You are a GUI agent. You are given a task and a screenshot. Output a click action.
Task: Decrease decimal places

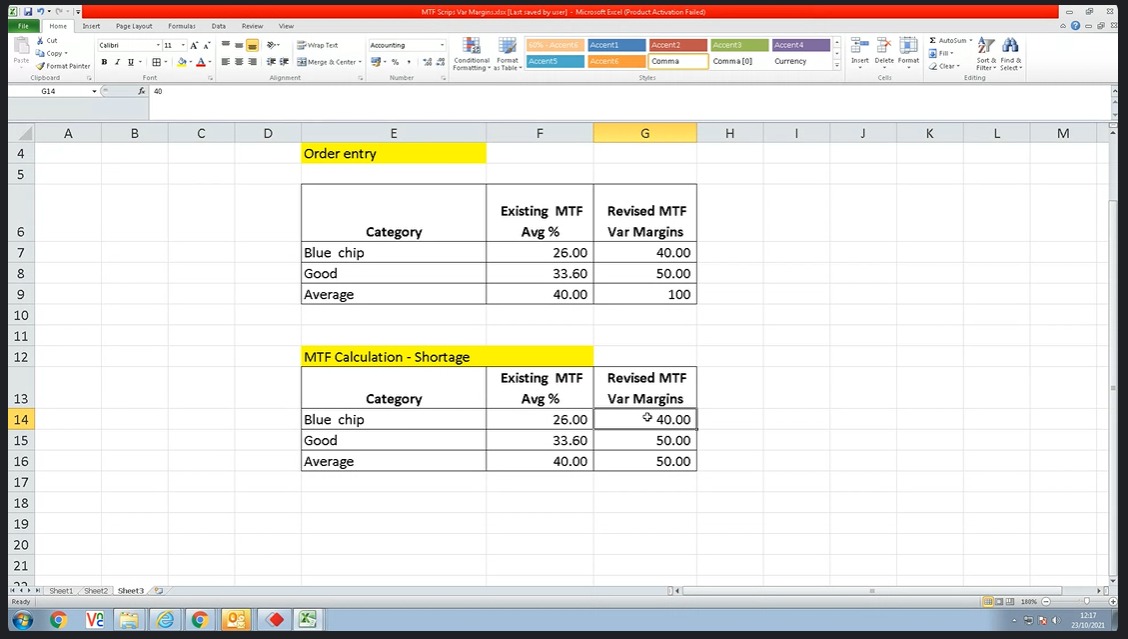[x=440, y=63]
